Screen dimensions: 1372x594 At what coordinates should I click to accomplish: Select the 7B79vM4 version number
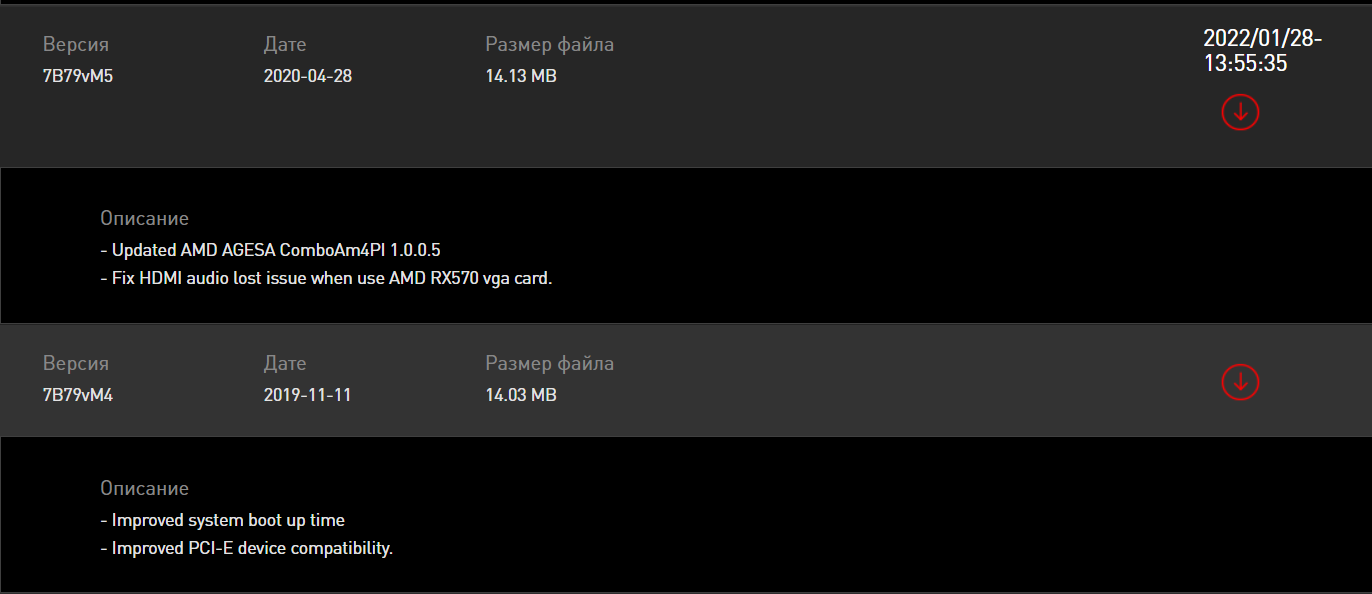click(x=78, y=395)
